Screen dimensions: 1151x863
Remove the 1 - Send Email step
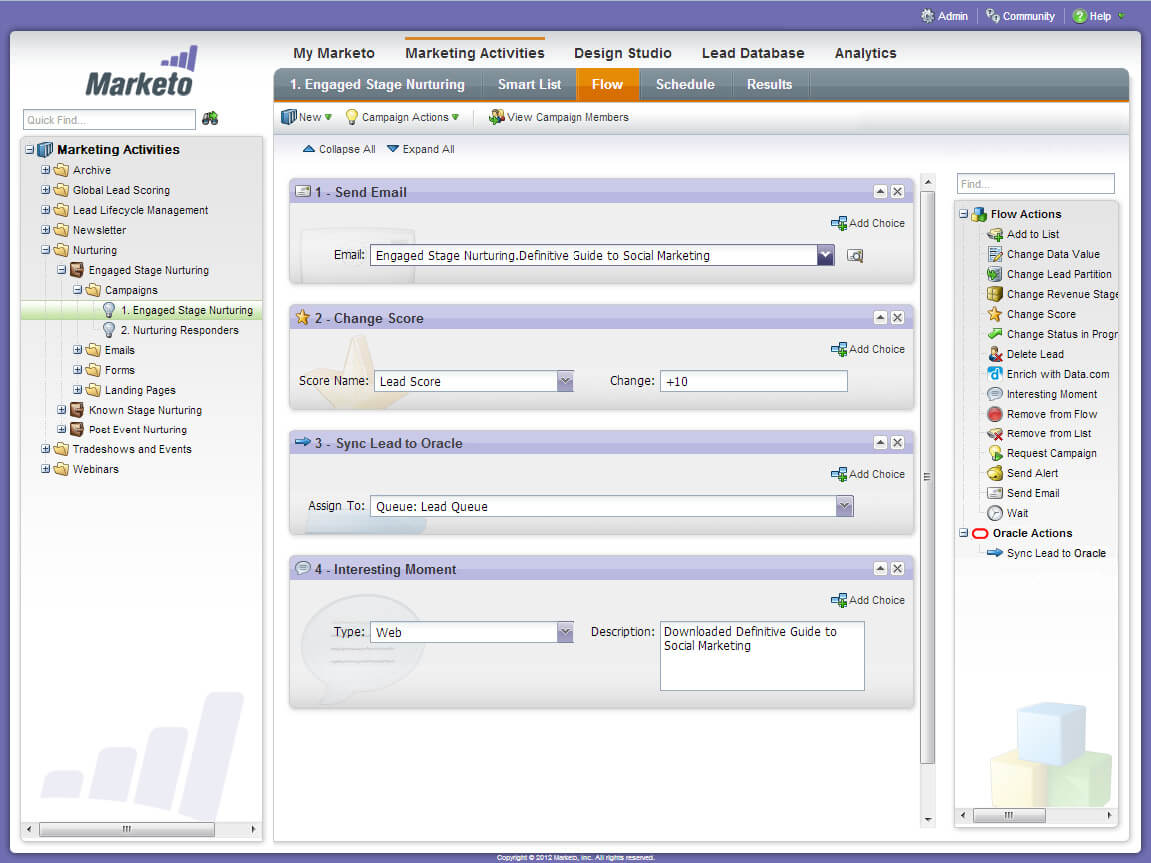pos(898,192)
